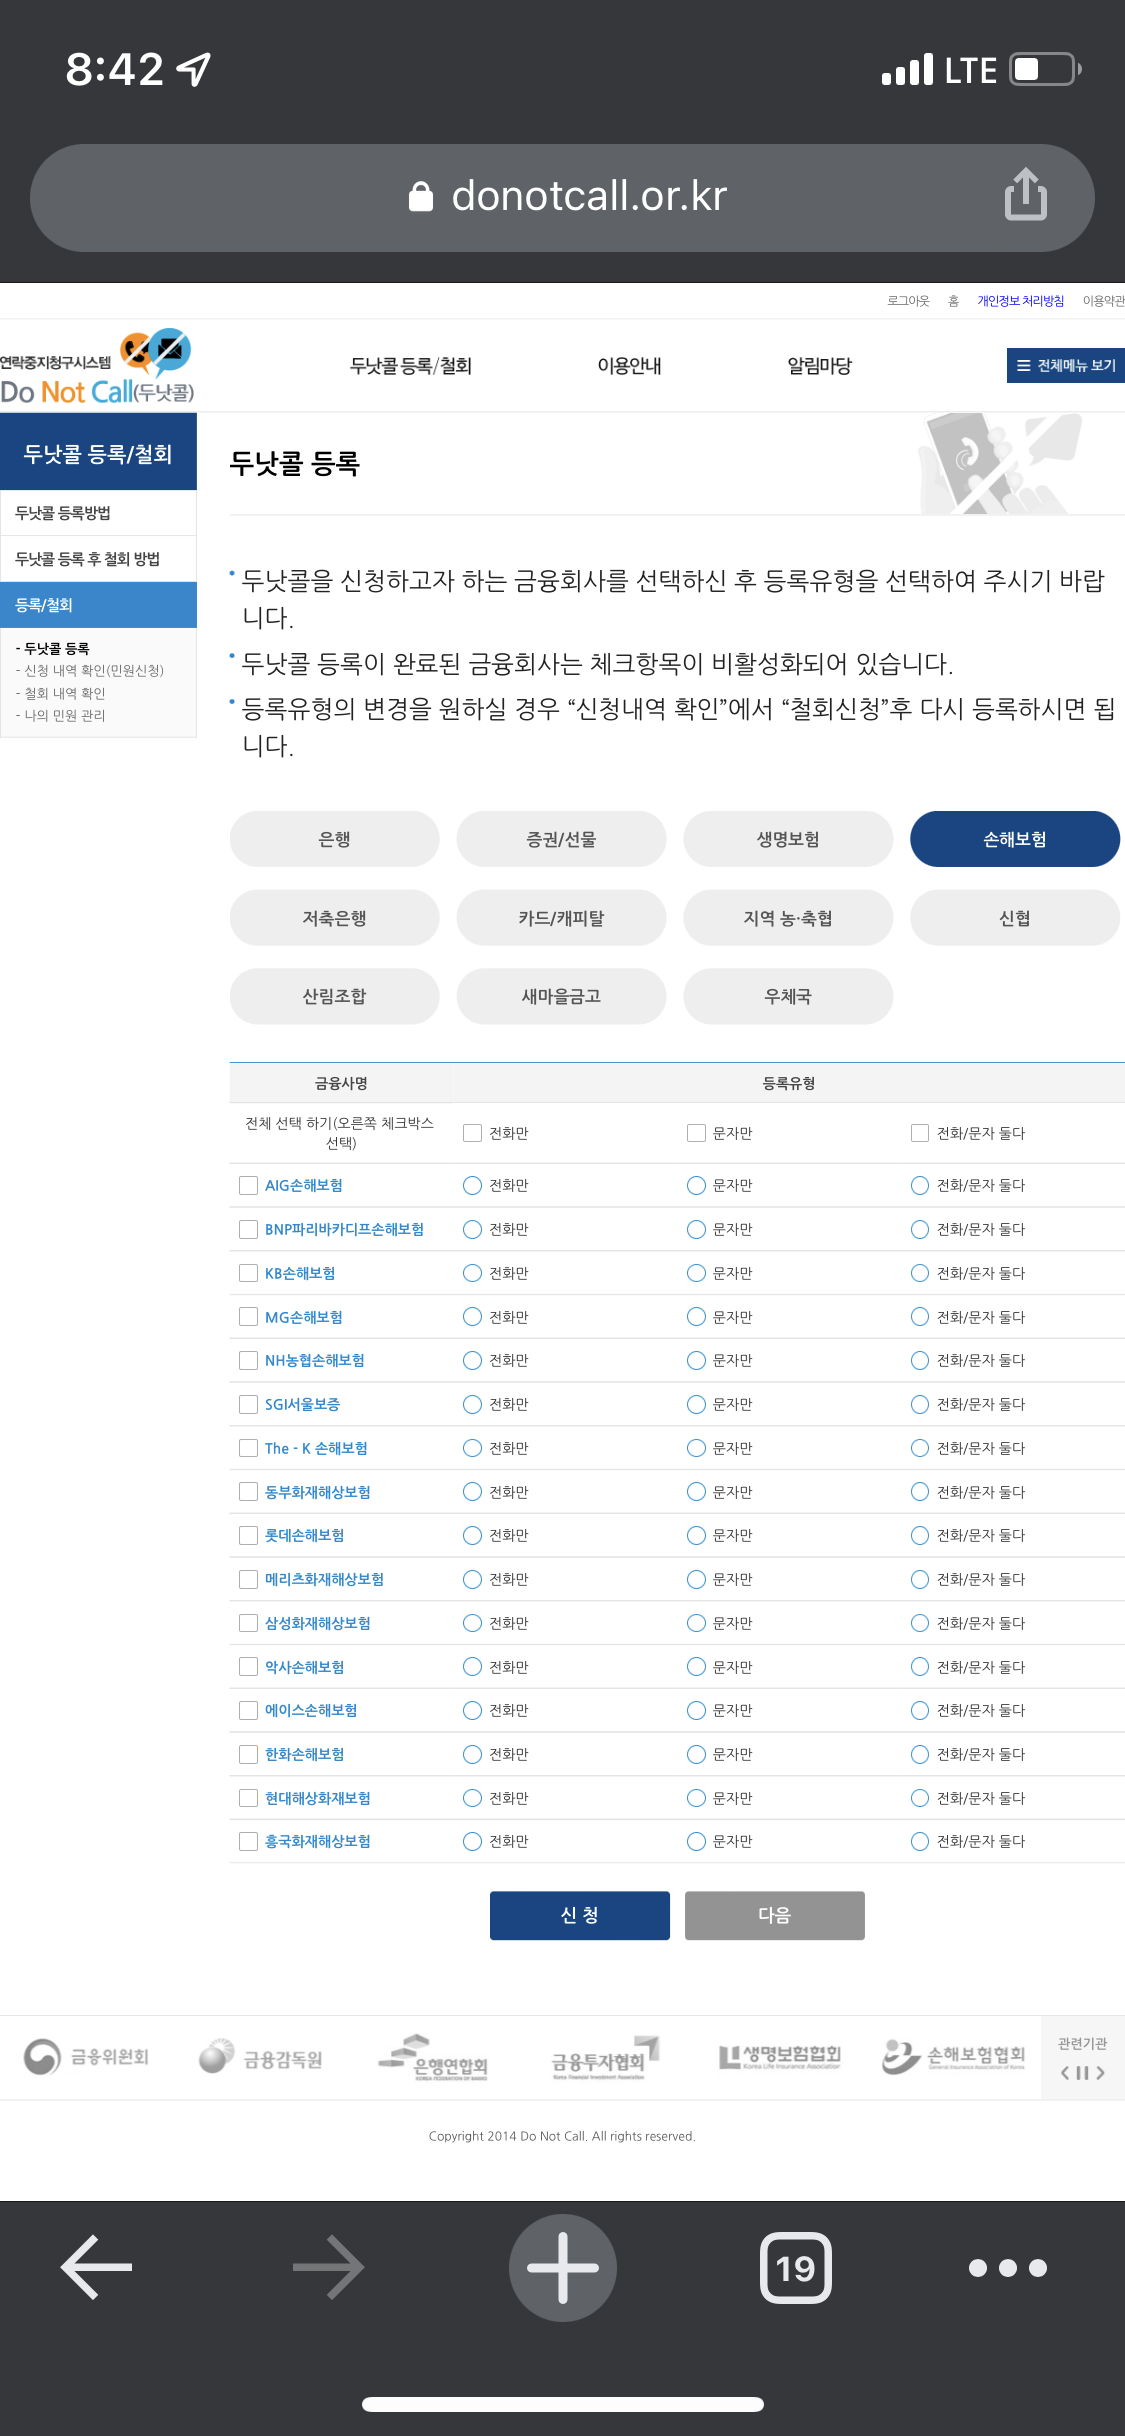Click the 홈 link at top
This screenshot has height=2436, width=1125.
tap(953, 301)
